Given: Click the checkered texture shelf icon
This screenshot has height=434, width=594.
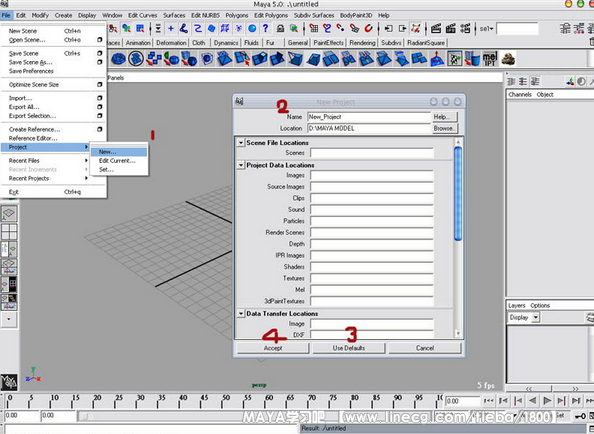Looking at the screenshot, I should coord(455,59).
